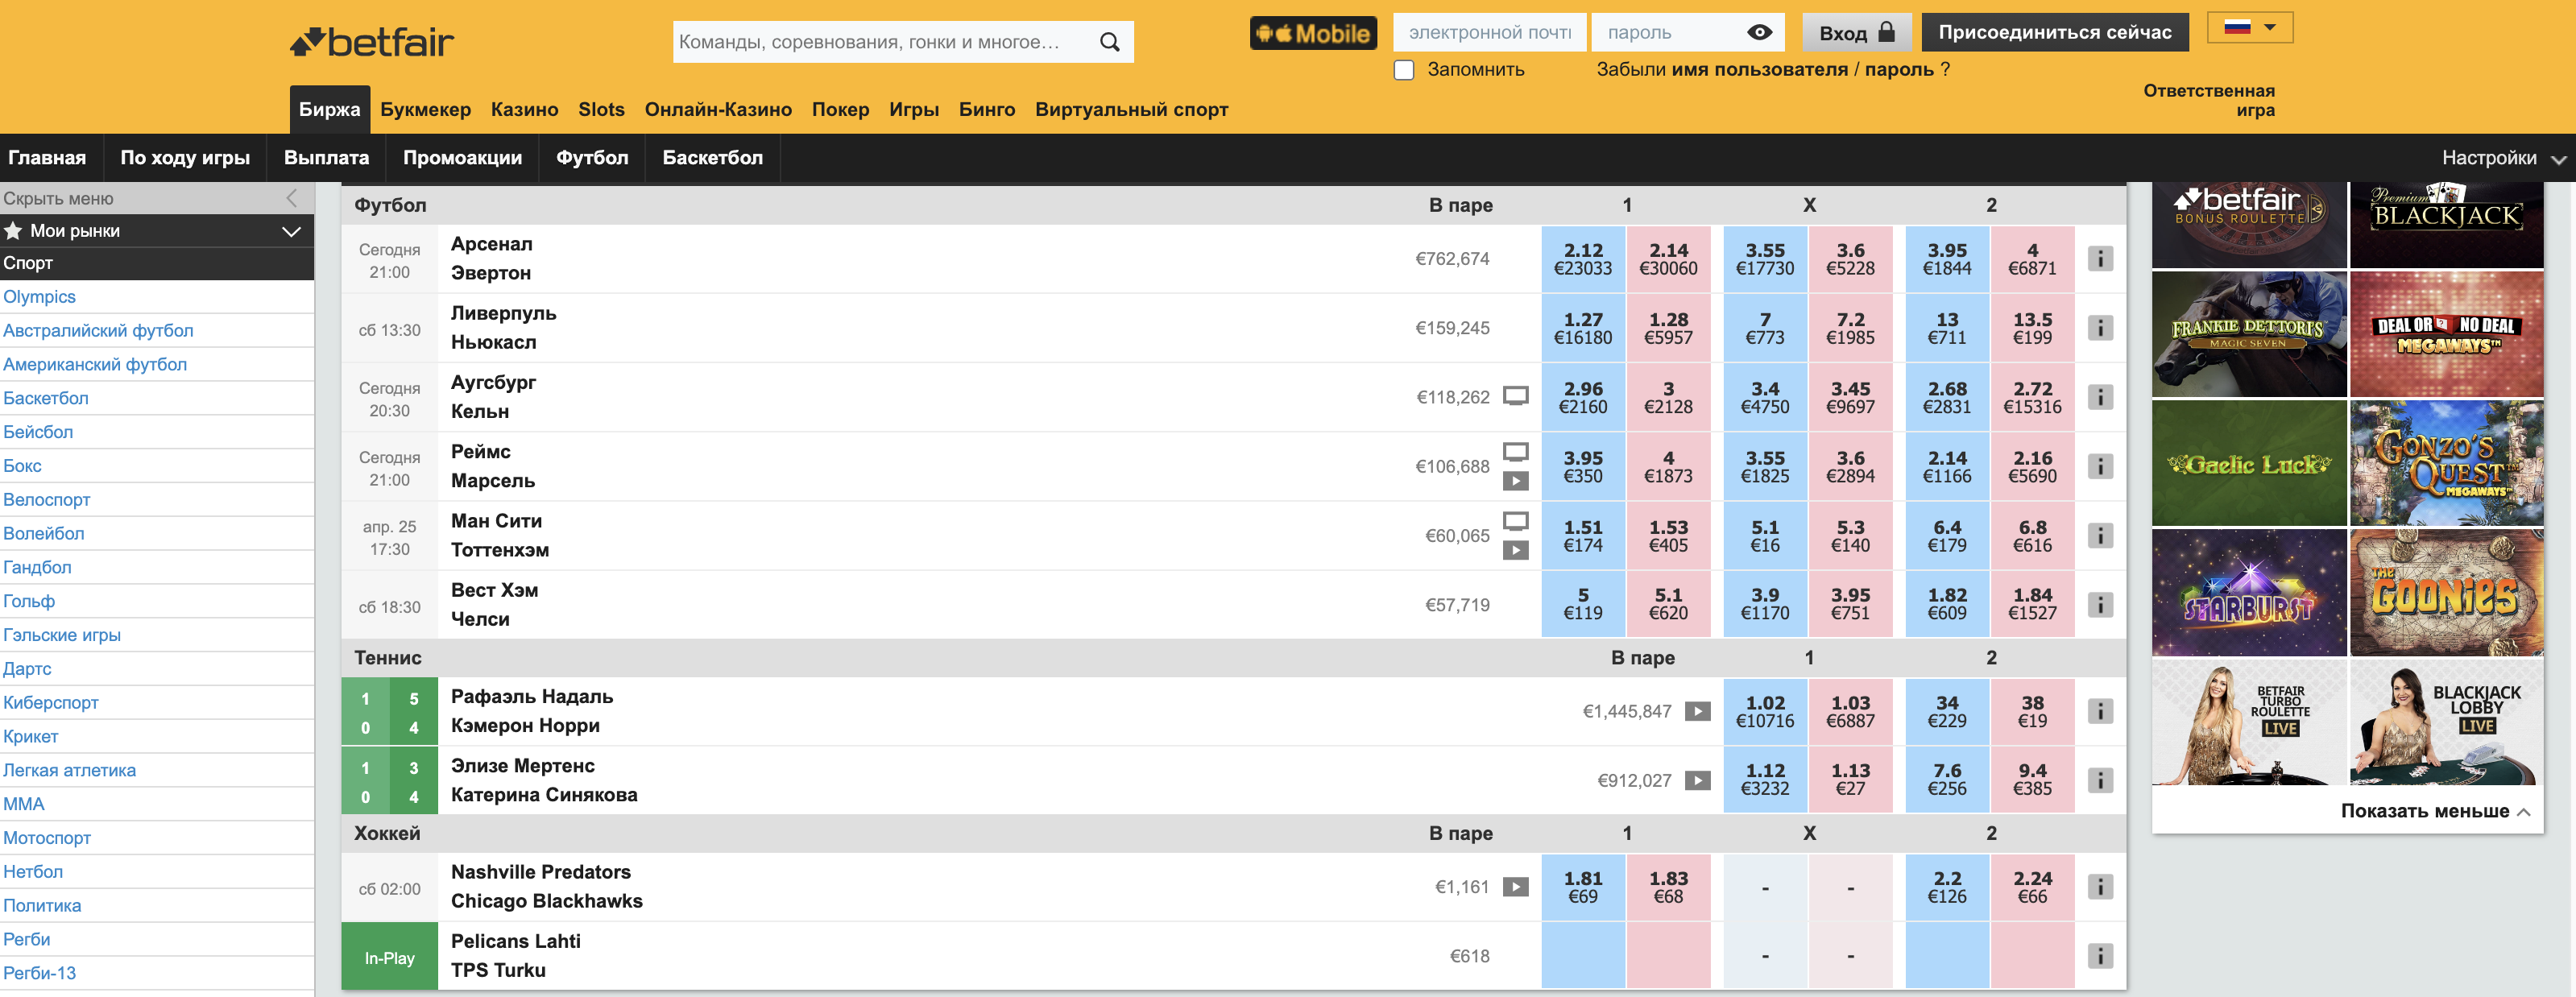This screenshot has width=2576, height=997.
Task: Open info icon for Ман Сити vs Тоттенхэм
Action: pyautogui.click(x=2100, y=535)
